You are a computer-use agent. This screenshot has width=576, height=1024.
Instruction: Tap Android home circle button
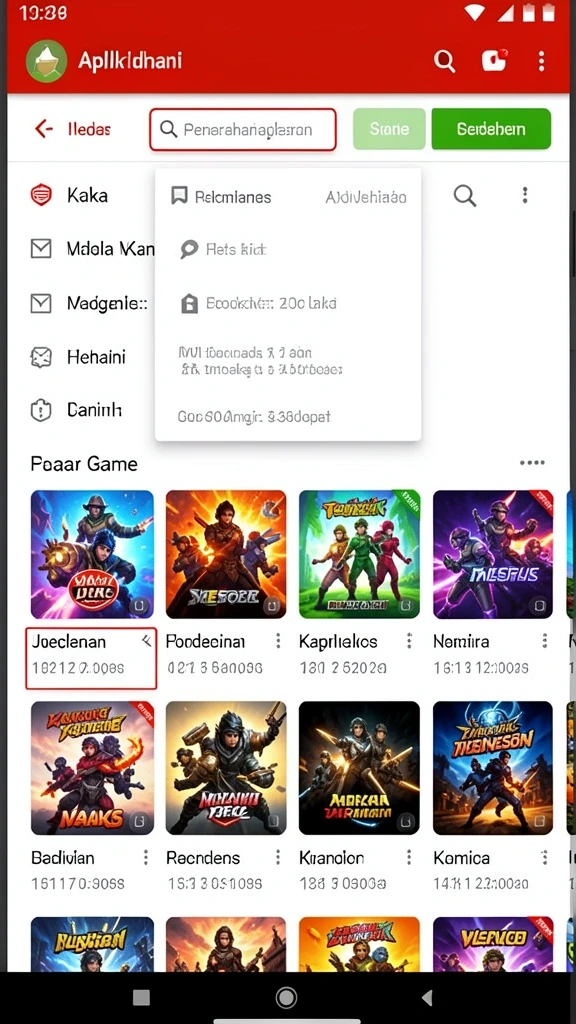(x=286, y=997)
